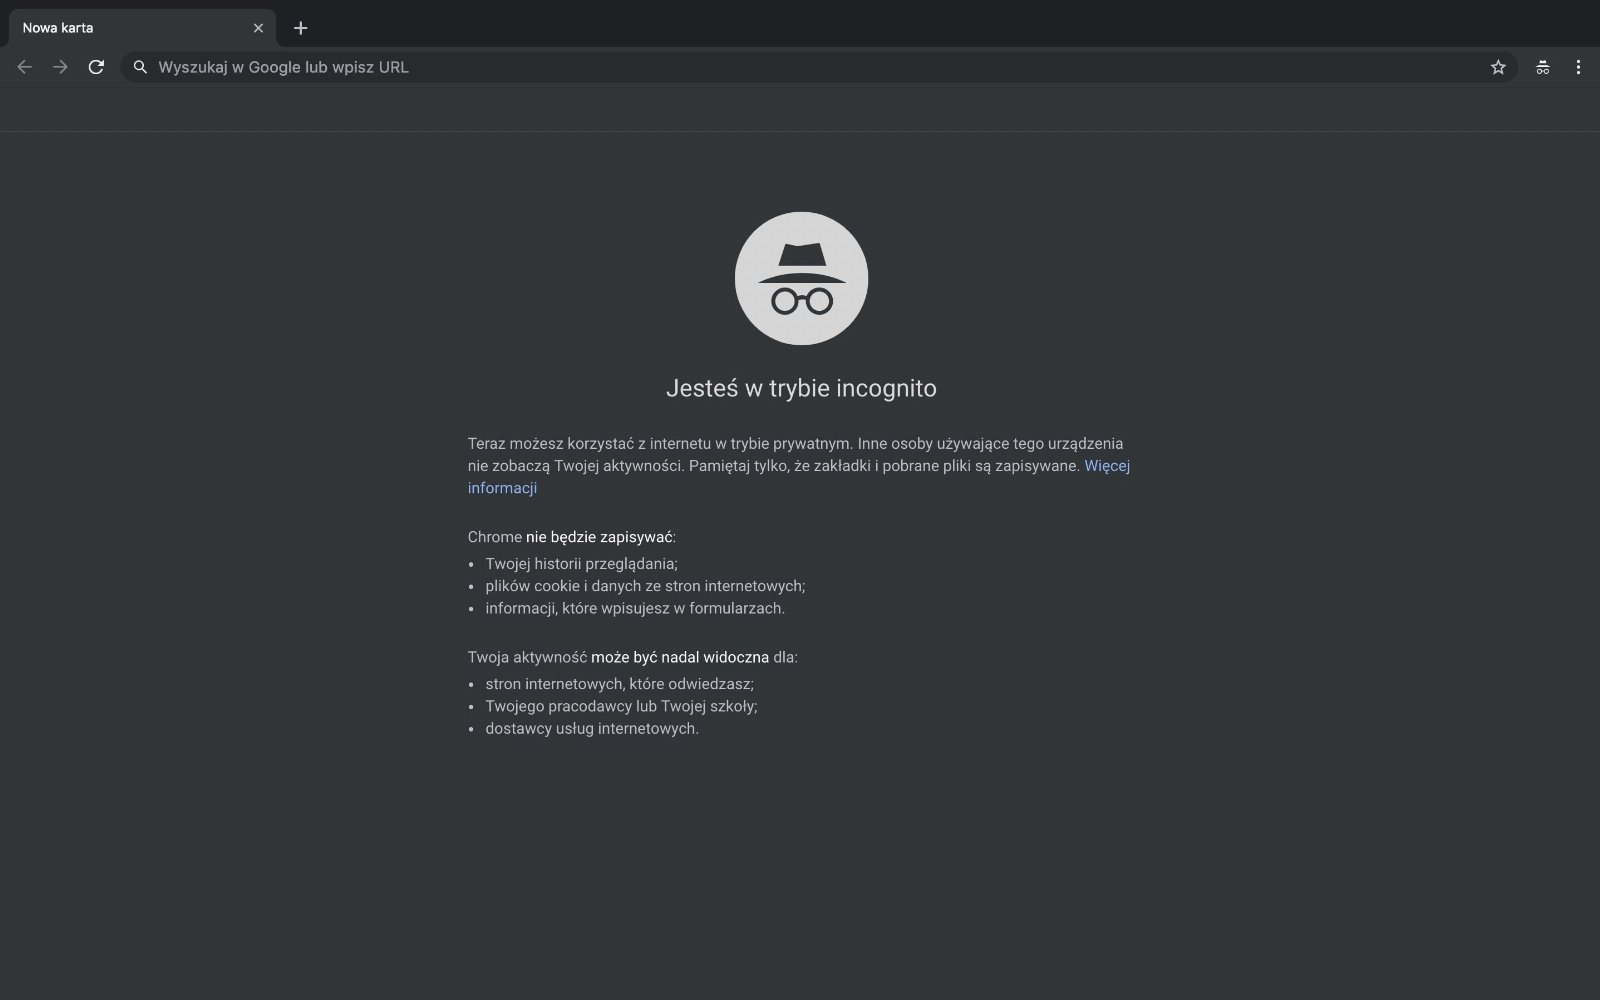
Task: Open the incognito profile indicator icon
Action: click(1543, 67)
